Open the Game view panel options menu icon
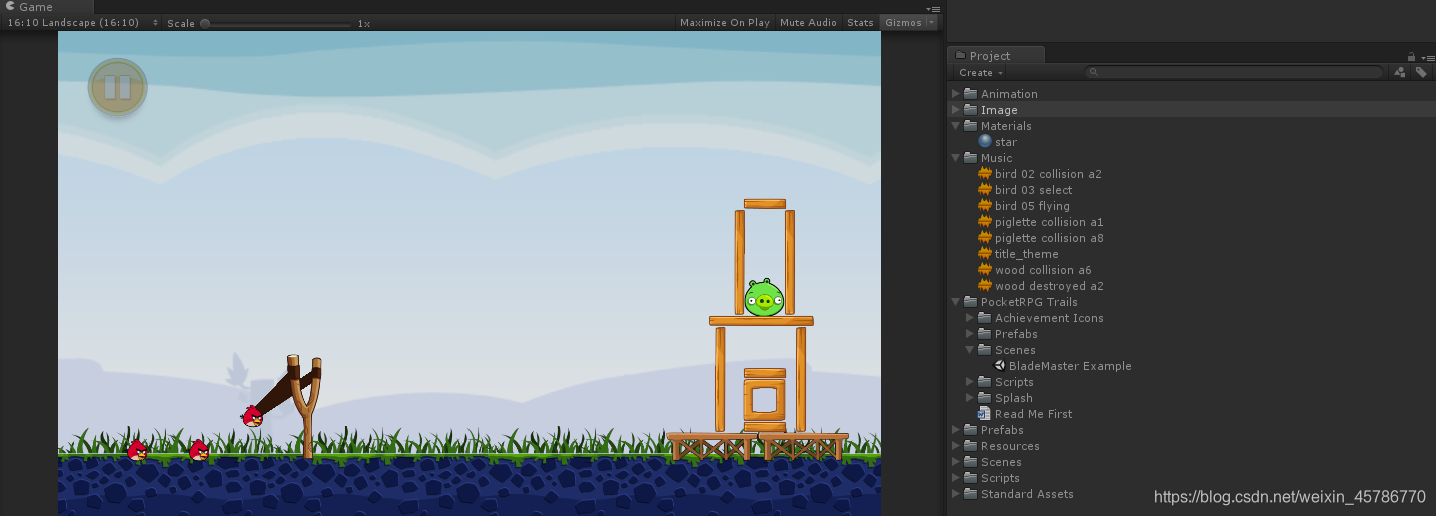1436x516 pixels. [x=934, y=8]
